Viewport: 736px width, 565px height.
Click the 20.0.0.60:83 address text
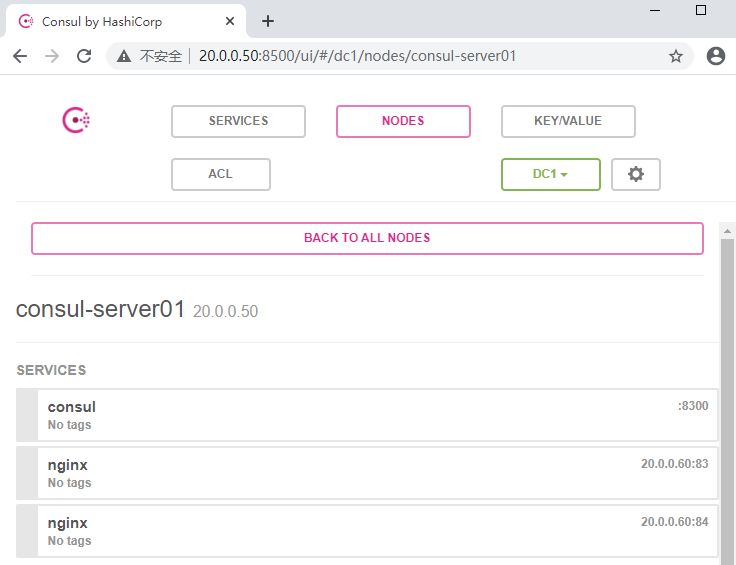click(675, 464)
